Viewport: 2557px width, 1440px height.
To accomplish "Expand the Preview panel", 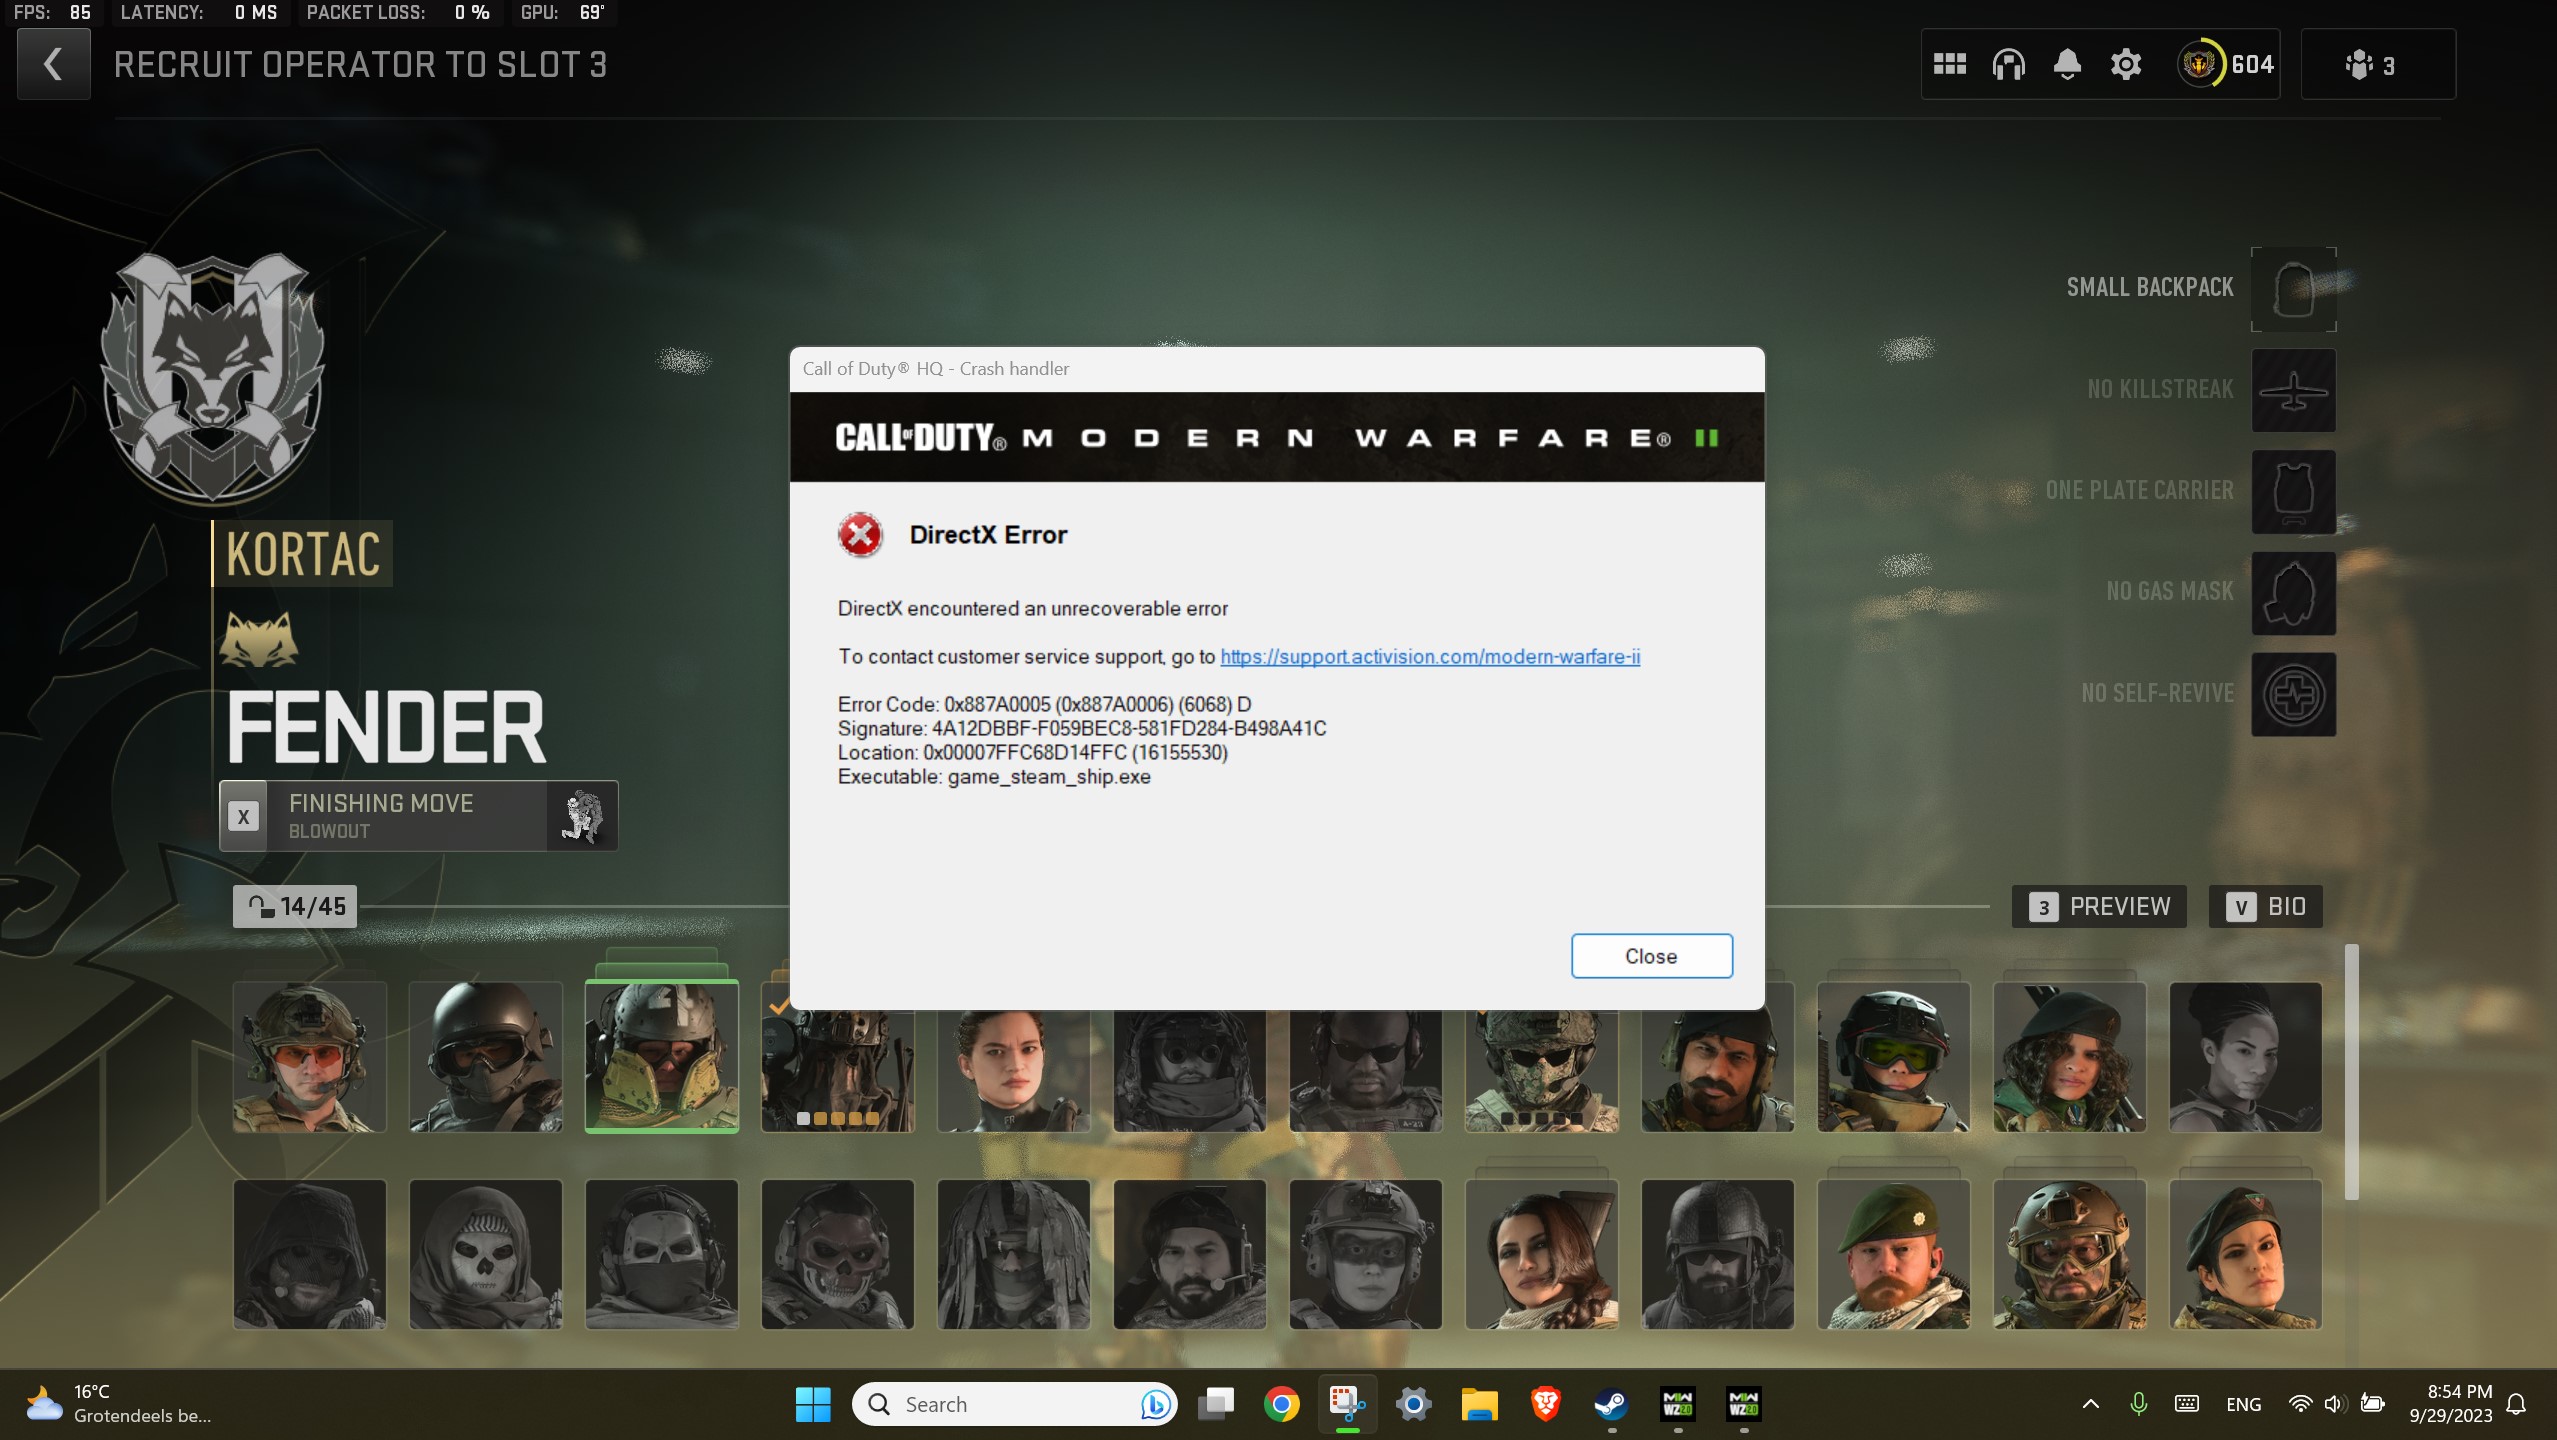I will pyautogui.click(x=2099, y=906).
